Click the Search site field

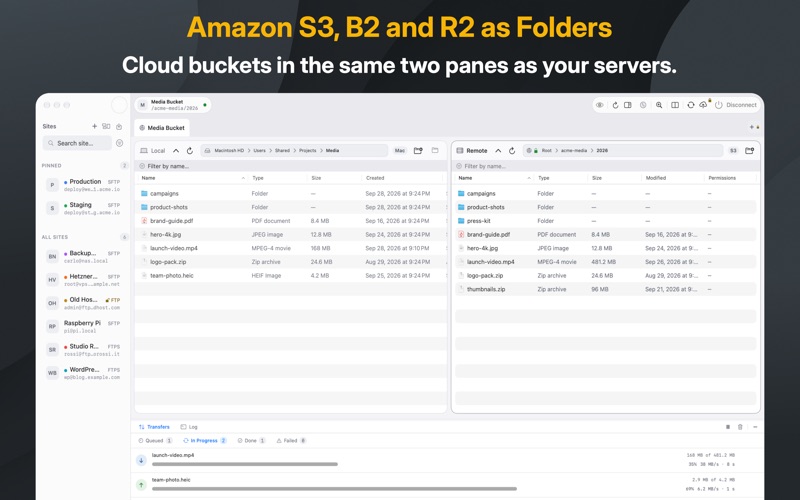click(77, 143)
